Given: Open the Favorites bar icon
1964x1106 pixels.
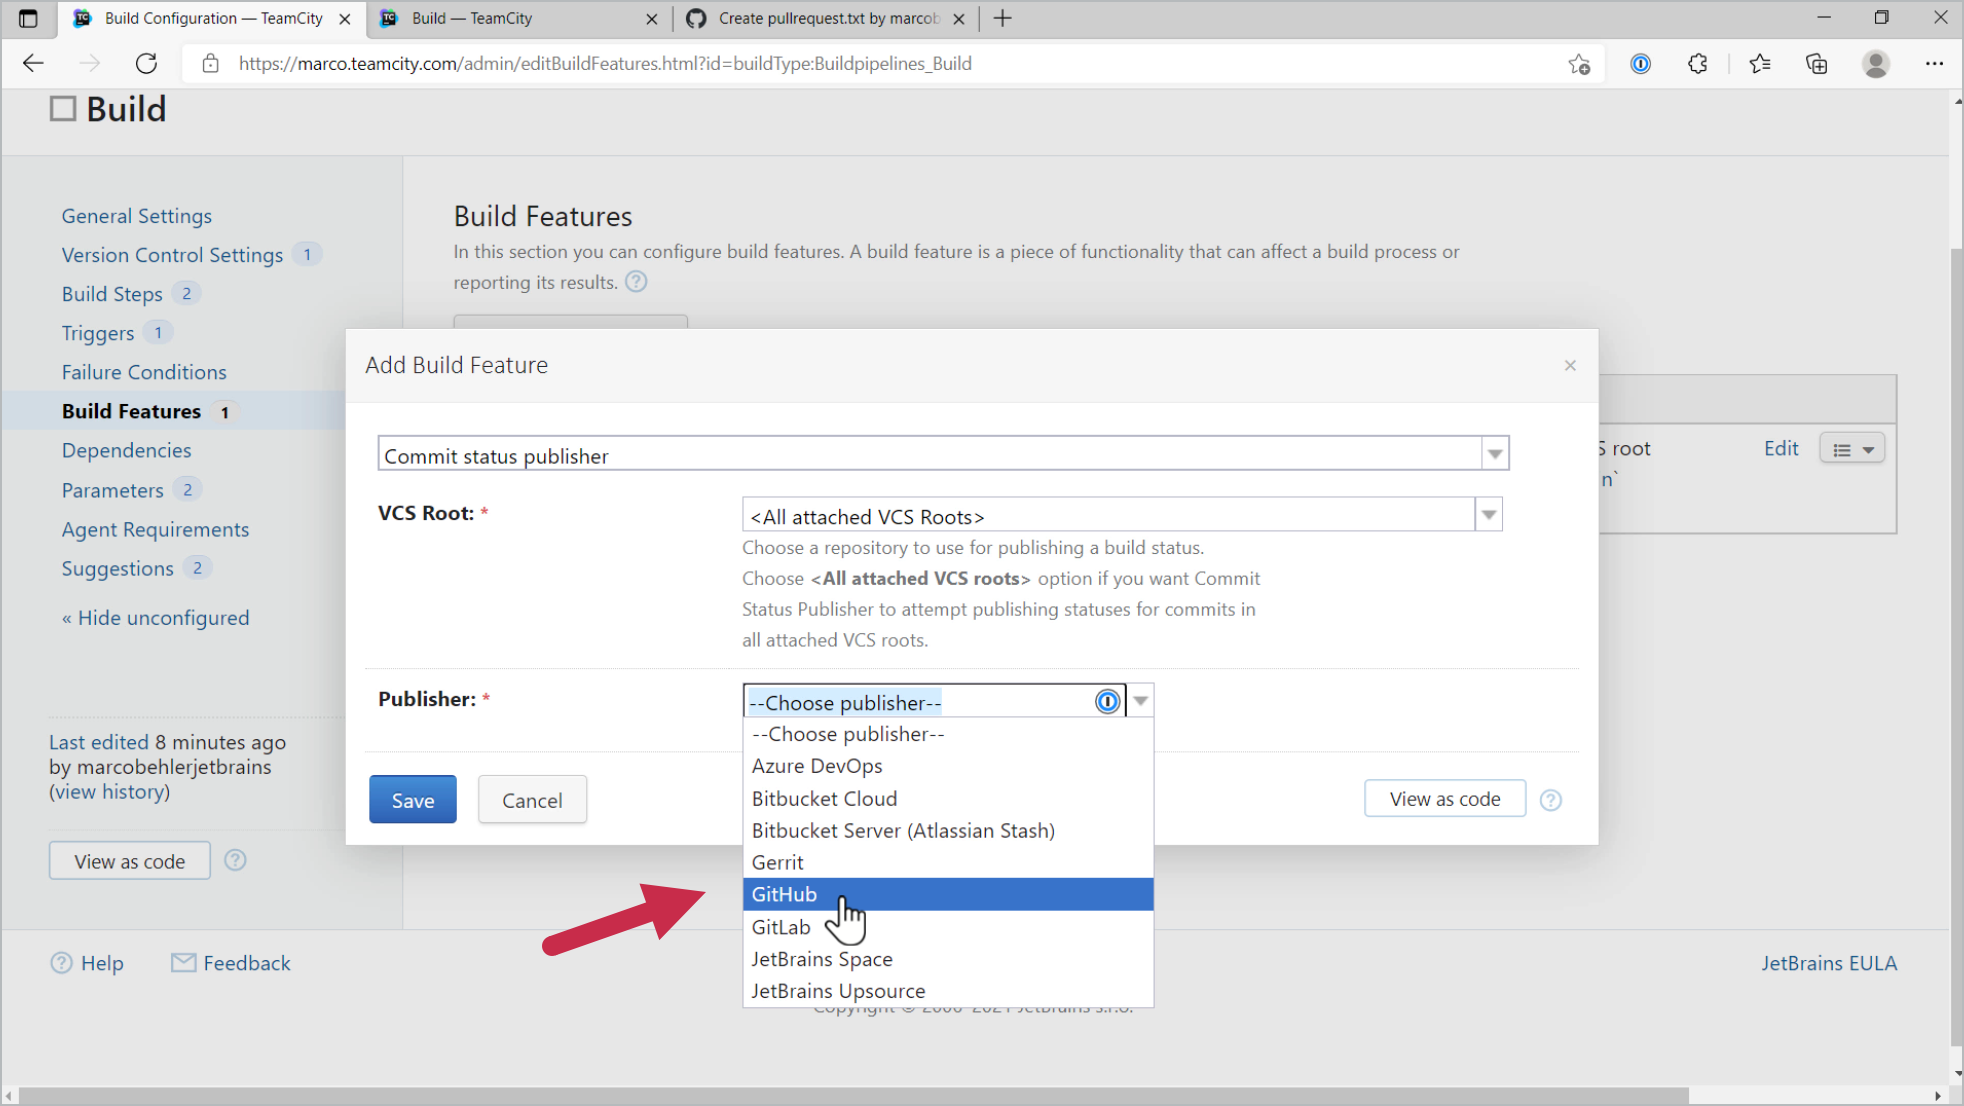Looking at the screenshot, I should click(1760, 63).
